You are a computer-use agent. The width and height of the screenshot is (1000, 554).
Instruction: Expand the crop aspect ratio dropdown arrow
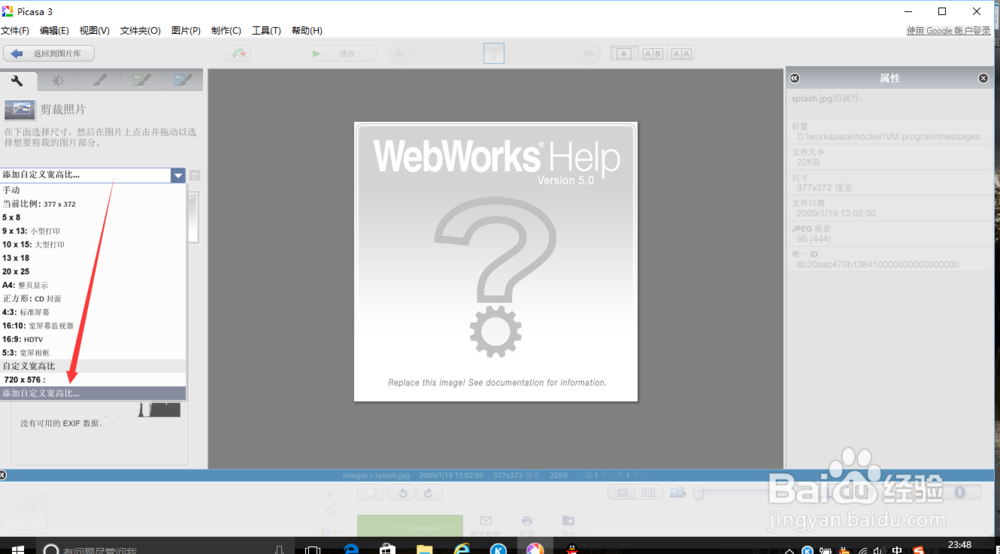click(x=178, y=175)
